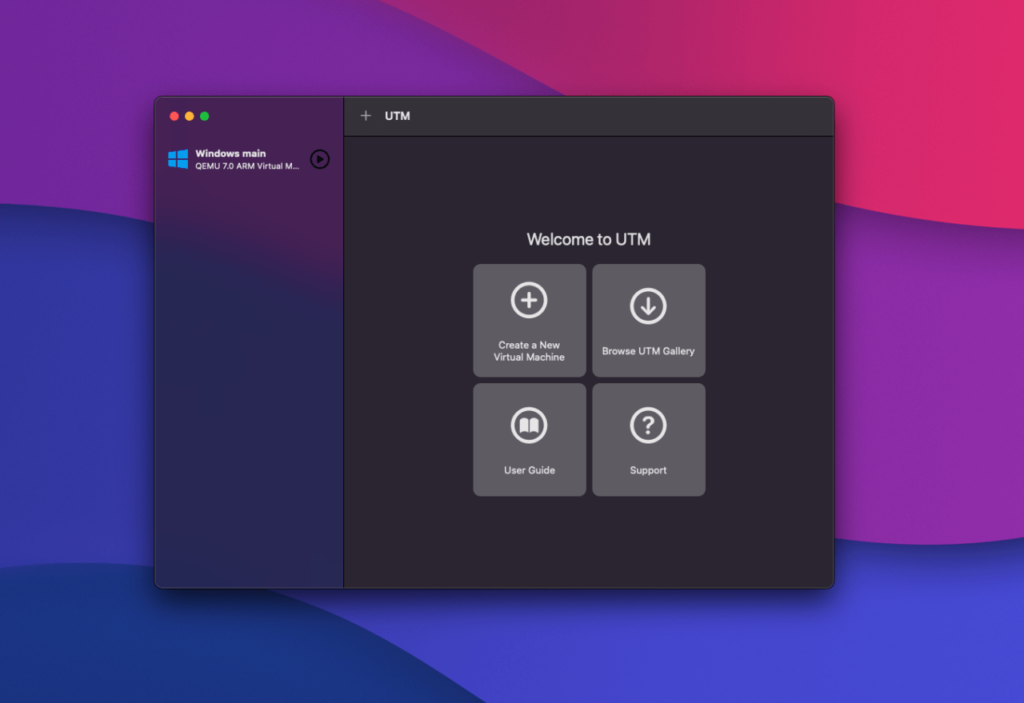Viewport: 1024px width, 703px height.
Task: Start the Windows main VM with the play icon
Action: pyautogui.click(x=319, y=159)
